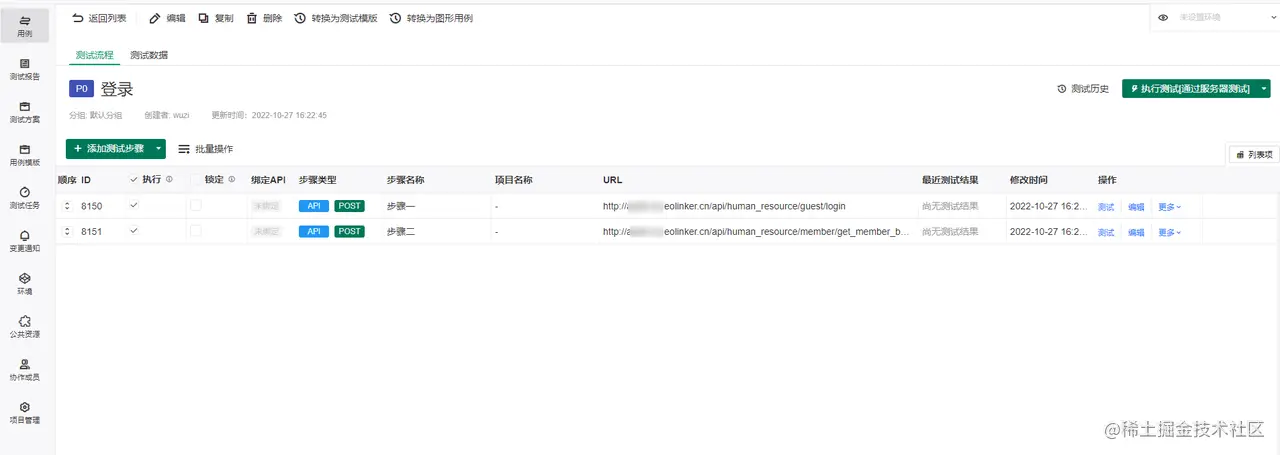Open 用例模板 sidebar item
The image size is (1280, 455).
point(24,154)
